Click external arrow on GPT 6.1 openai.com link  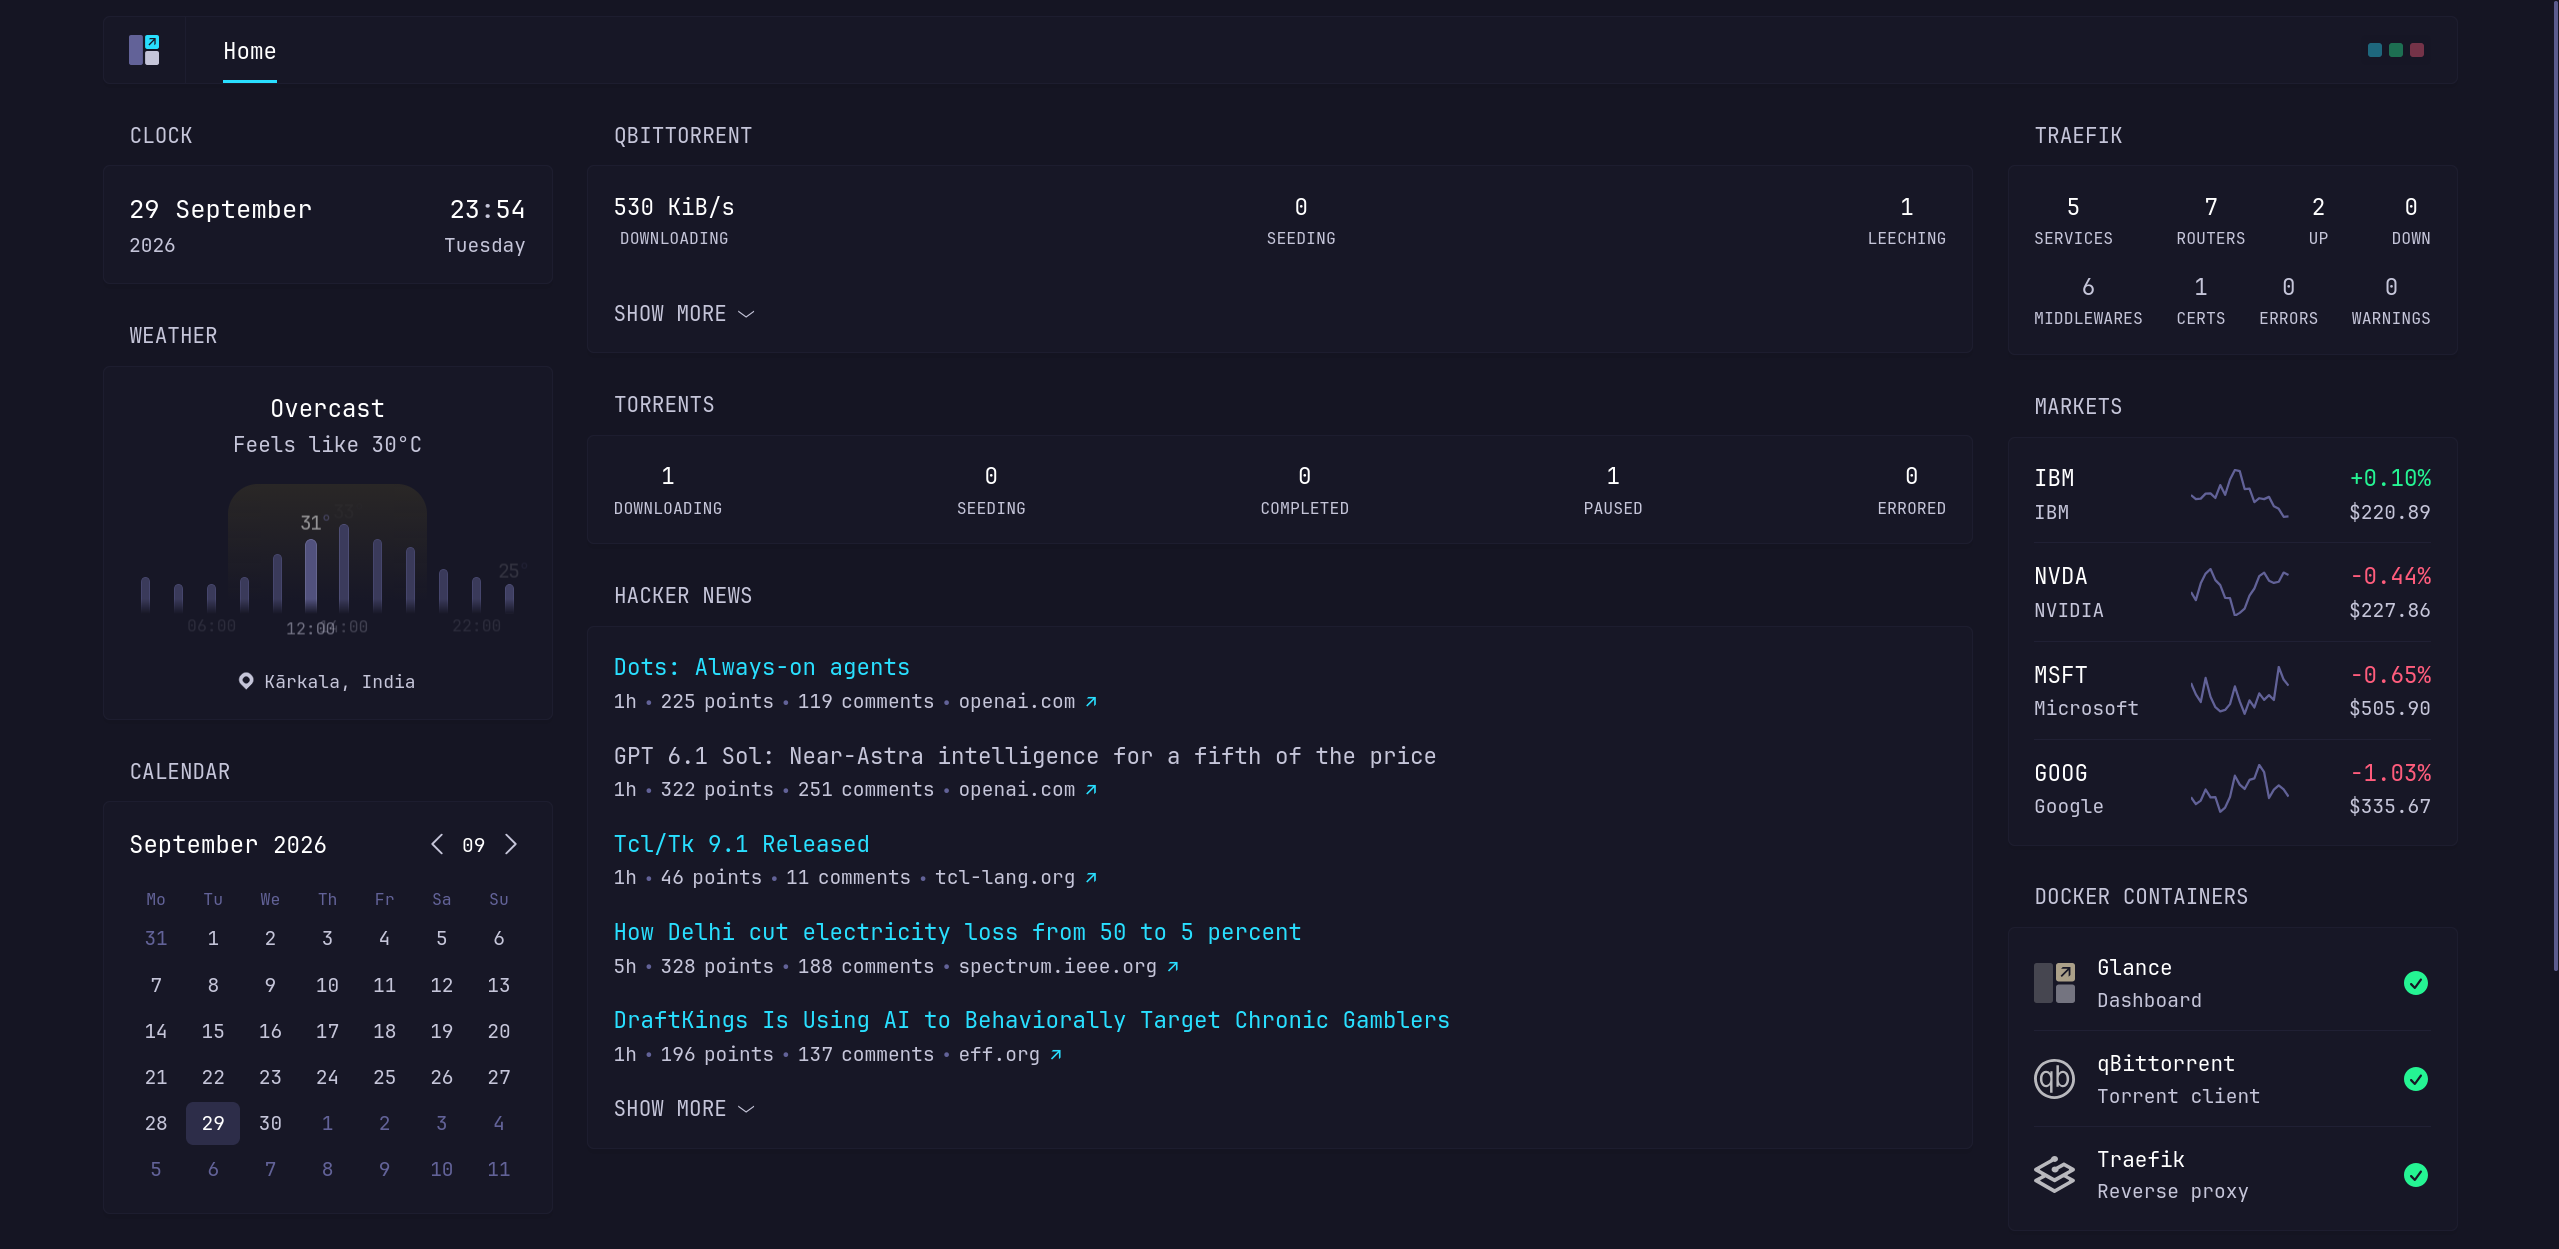[1091, 789]
